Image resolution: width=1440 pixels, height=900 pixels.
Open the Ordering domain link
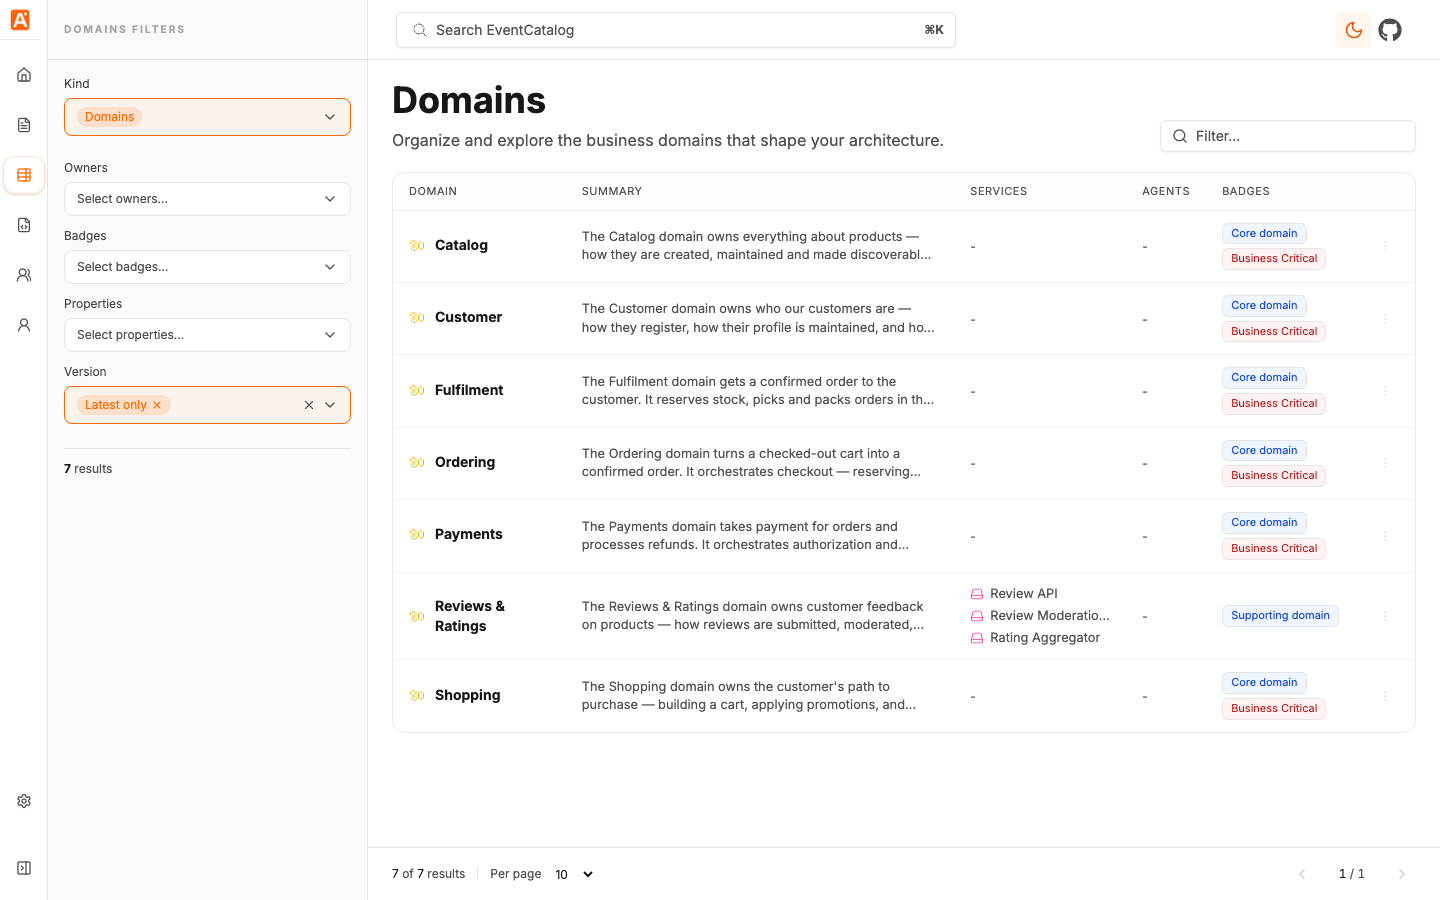(x=465, y=462)
